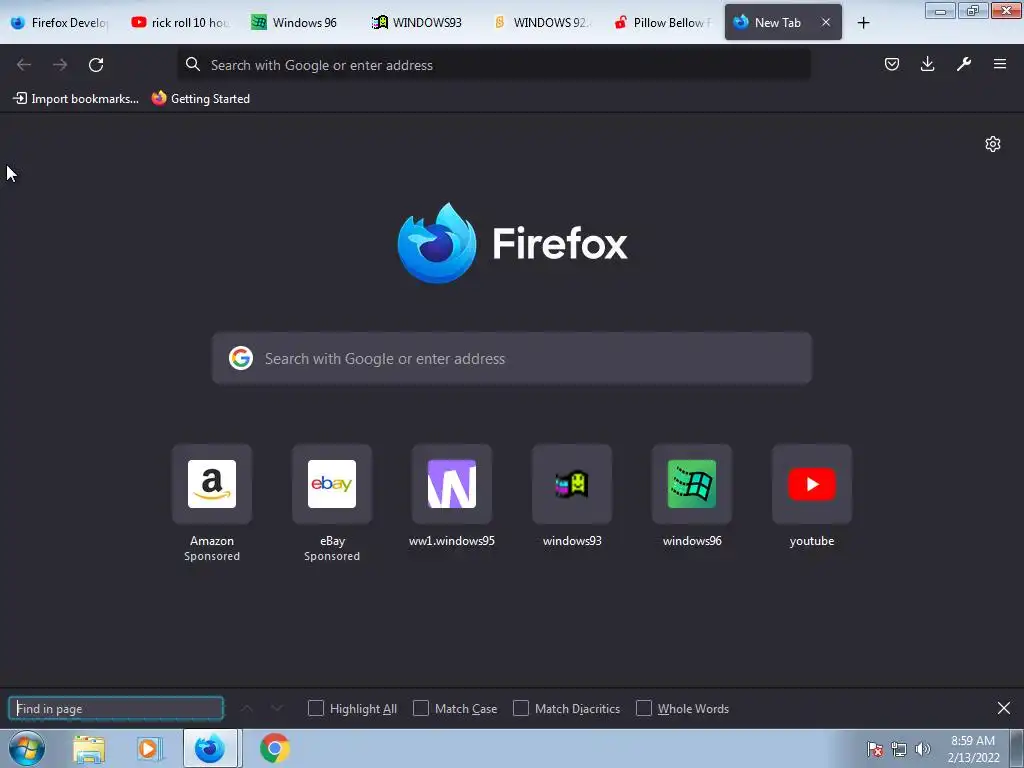
Task: Toggle Match Diacritics checkbox
Action: (520, 709)
